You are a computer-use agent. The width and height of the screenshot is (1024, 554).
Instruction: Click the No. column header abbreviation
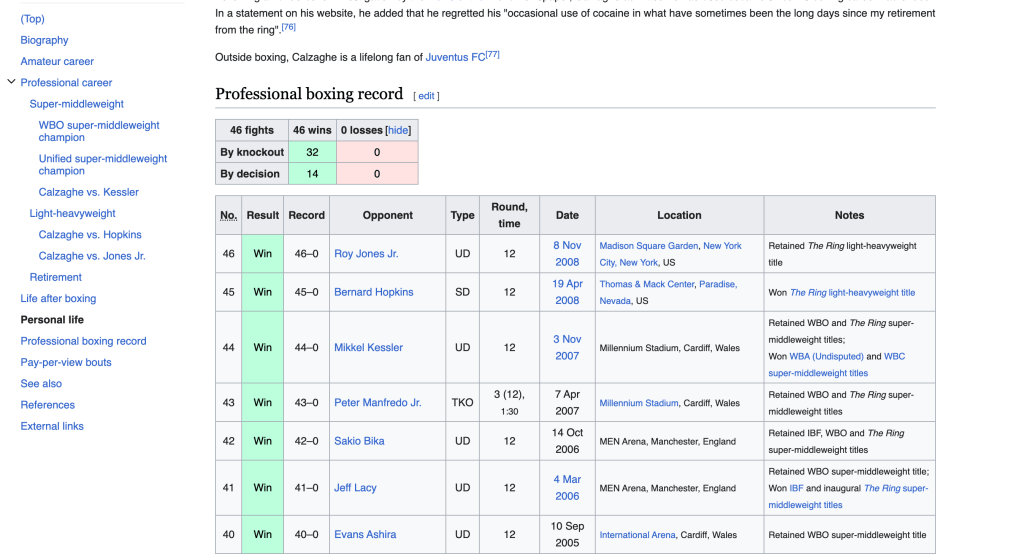pyautogui.click(x=229, y=215)
